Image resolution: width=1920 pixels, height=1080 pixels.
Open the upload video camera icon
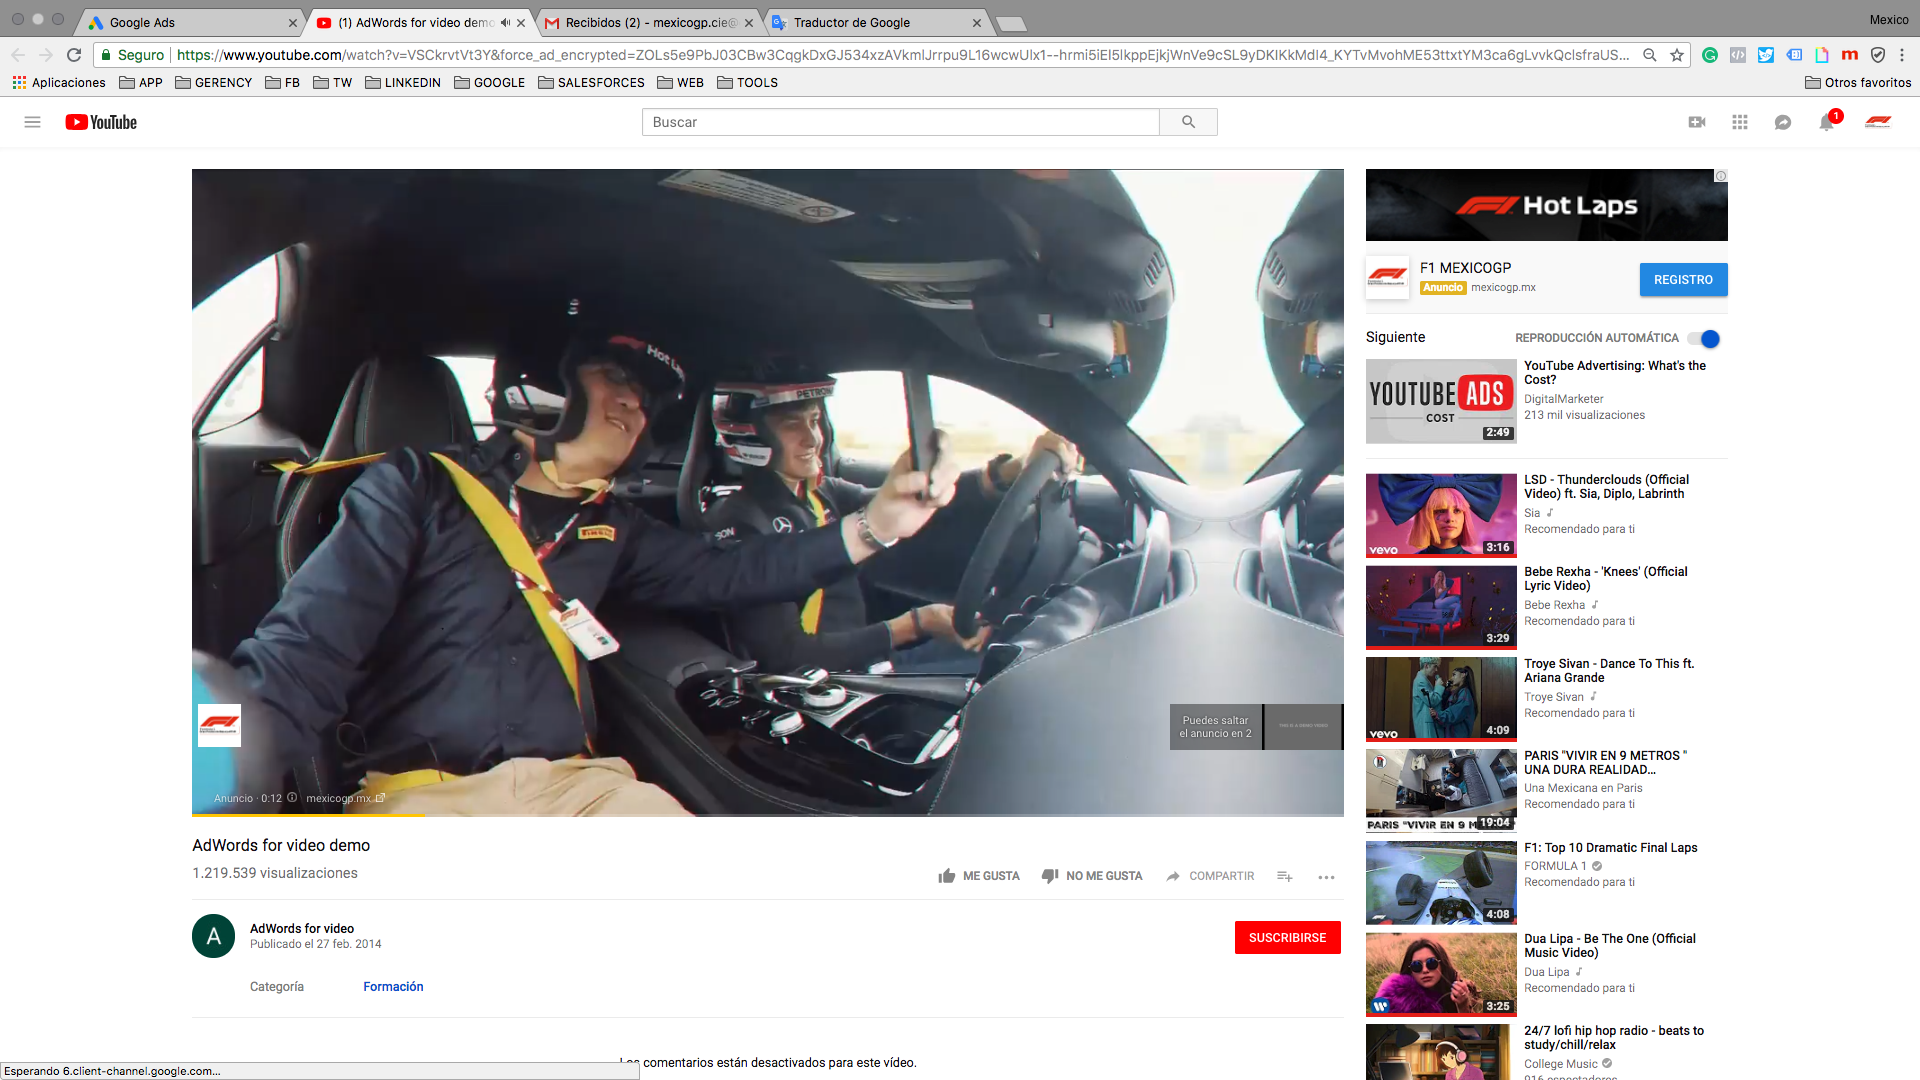[x=1697, y=122]
